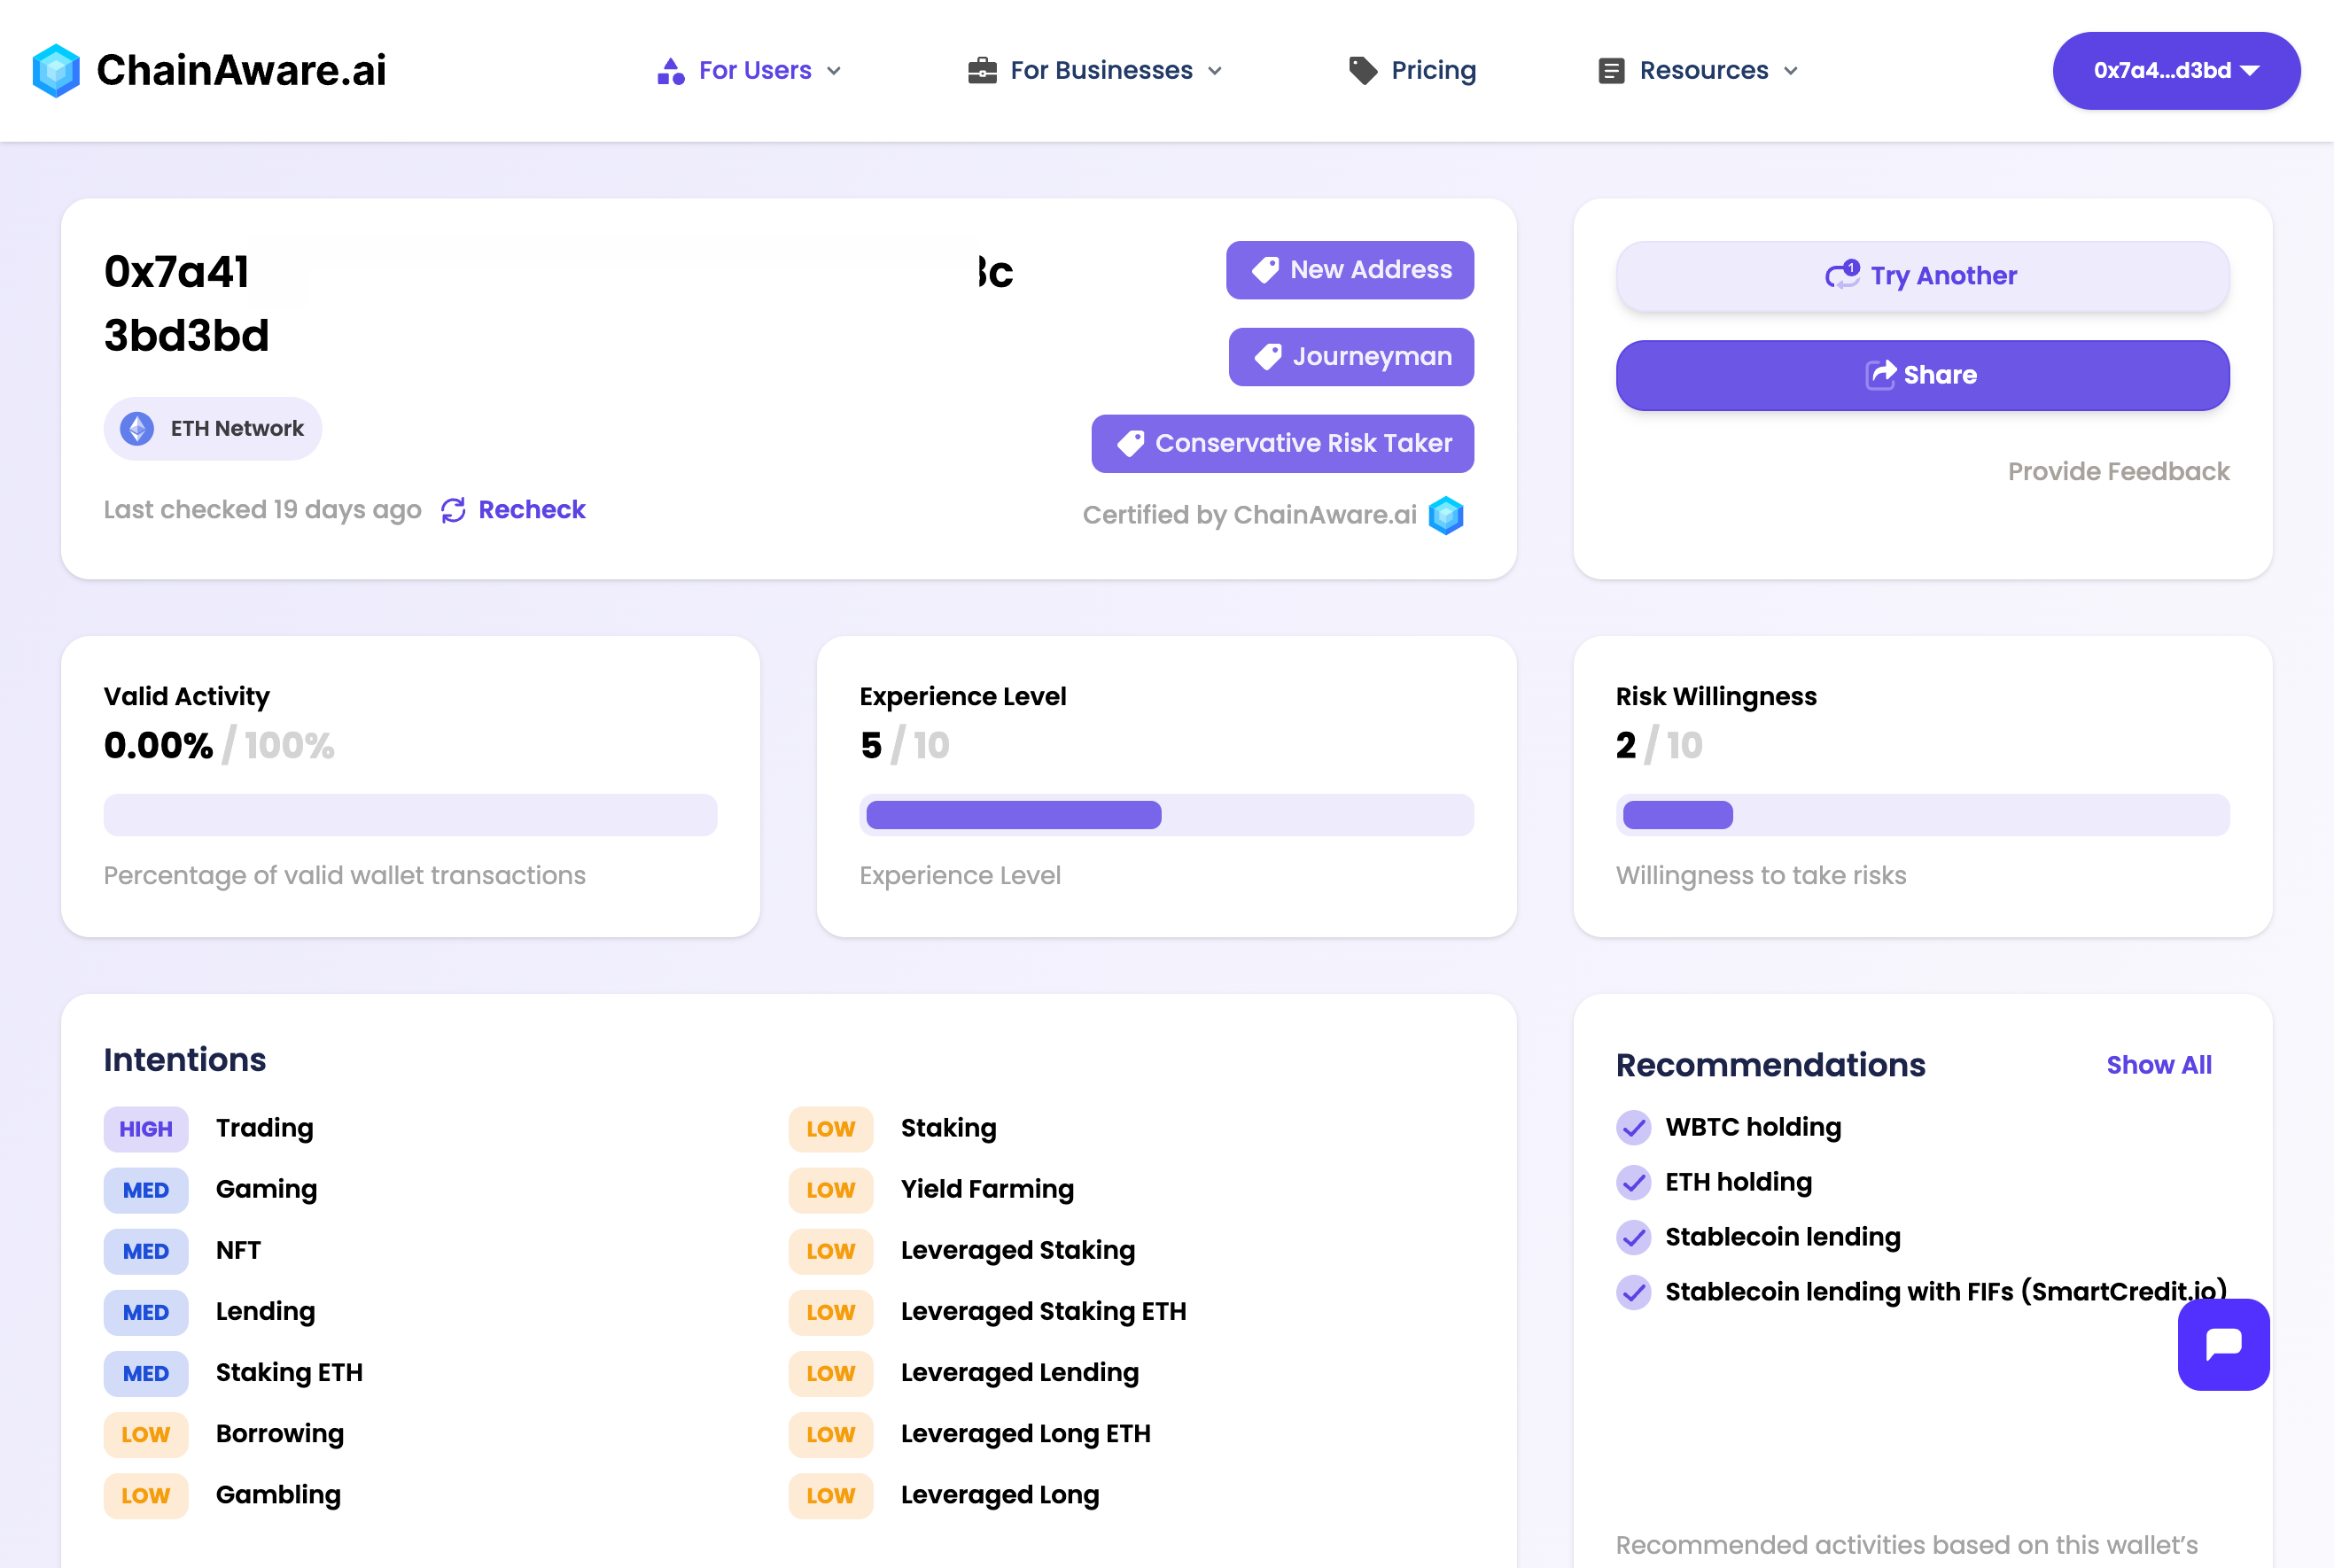The image size is (2334, 1568).
Task: Click the tag icon in New Address badge
Action: click(1265, 270)
